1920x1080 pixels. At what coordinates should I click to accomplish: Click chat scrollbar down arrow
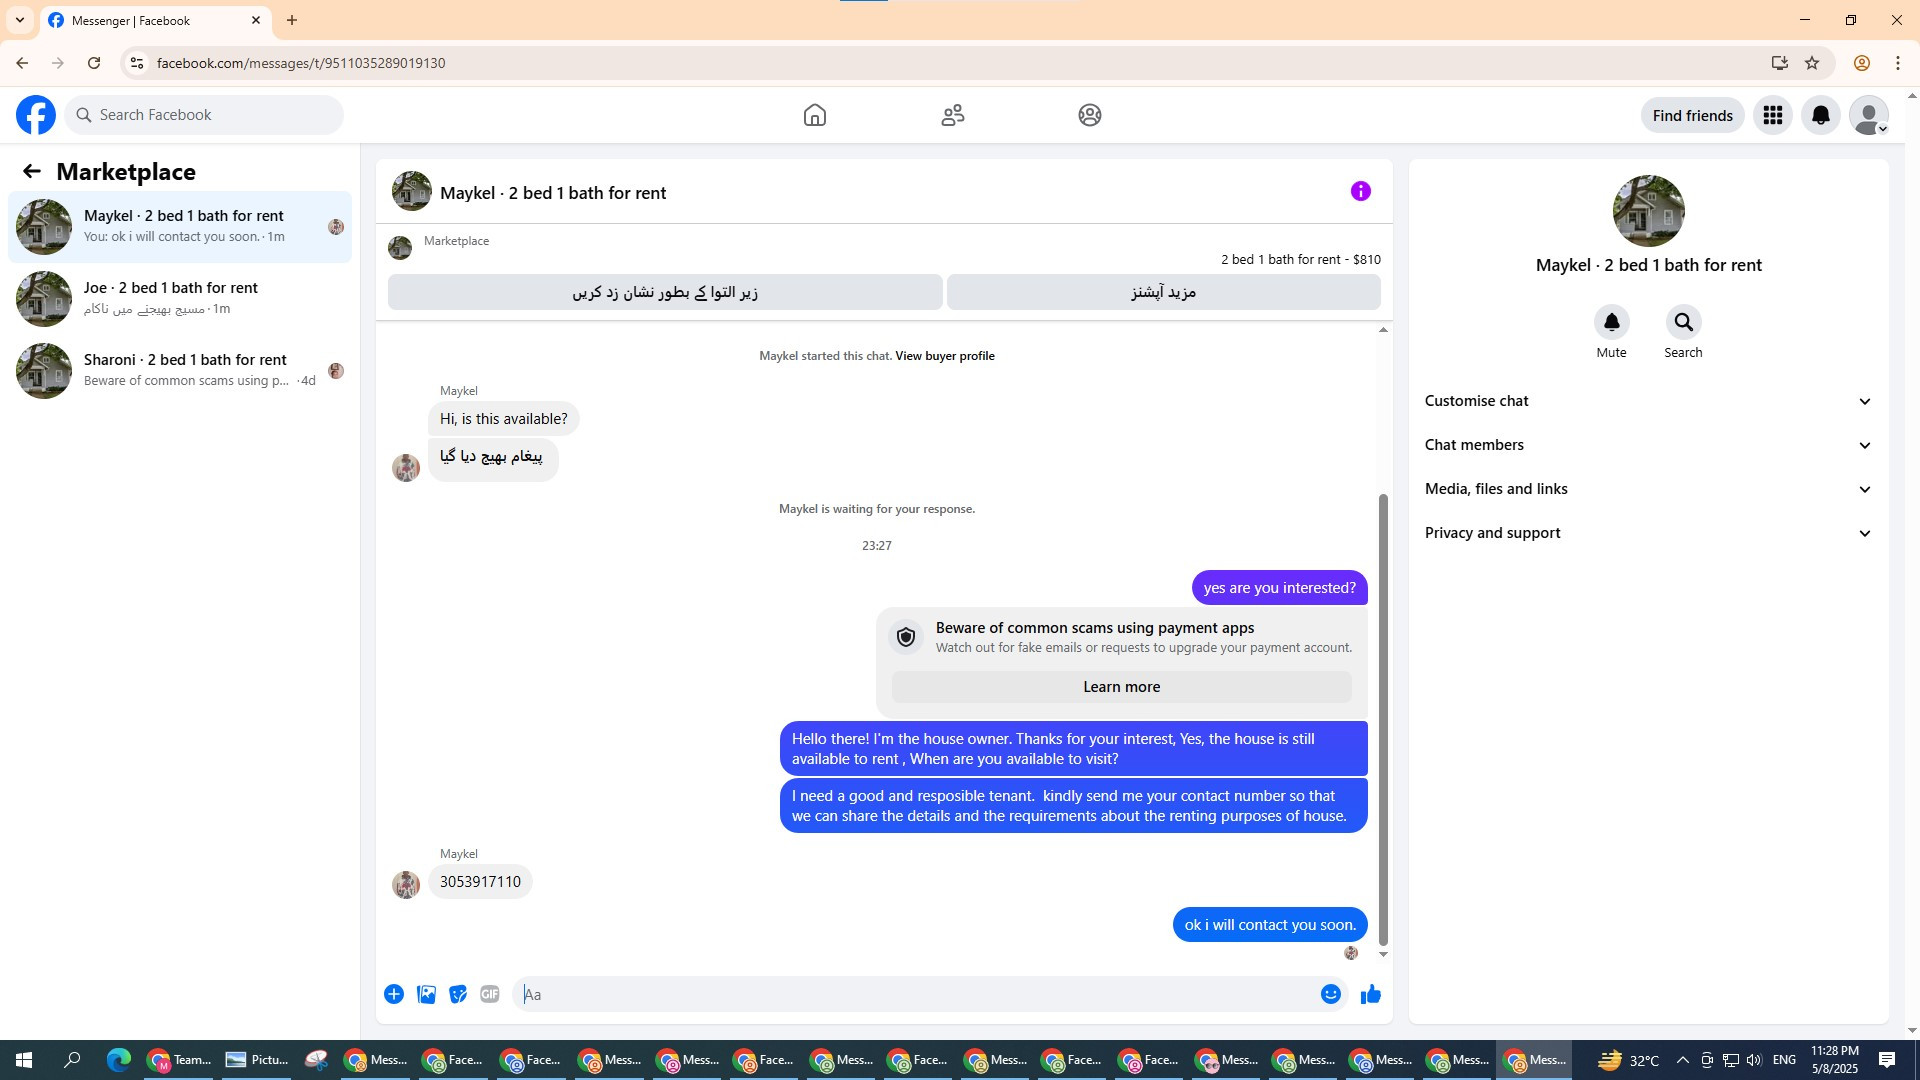tap(1383, 954)
